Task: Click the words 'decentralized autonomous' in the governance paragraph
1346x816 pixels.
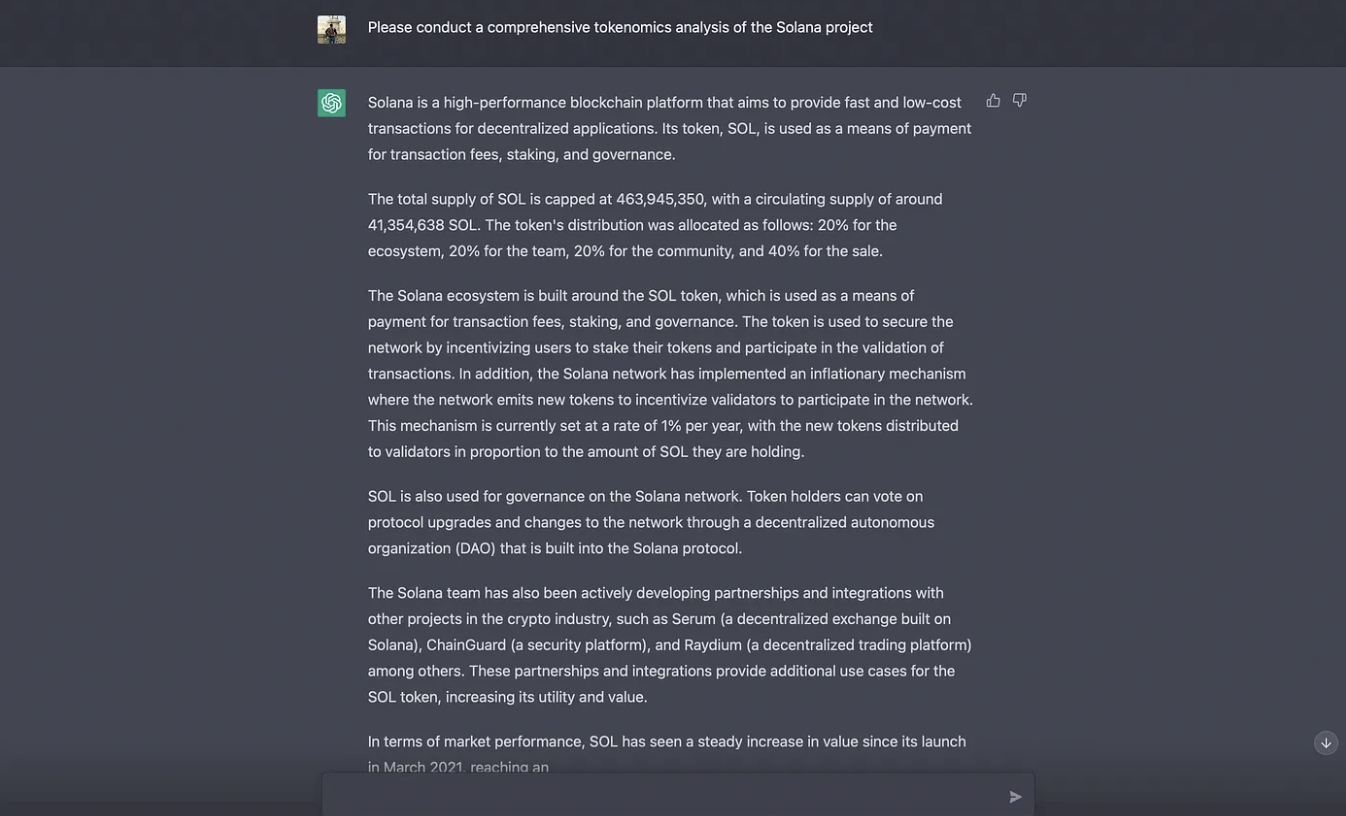Action: (845, 522)
